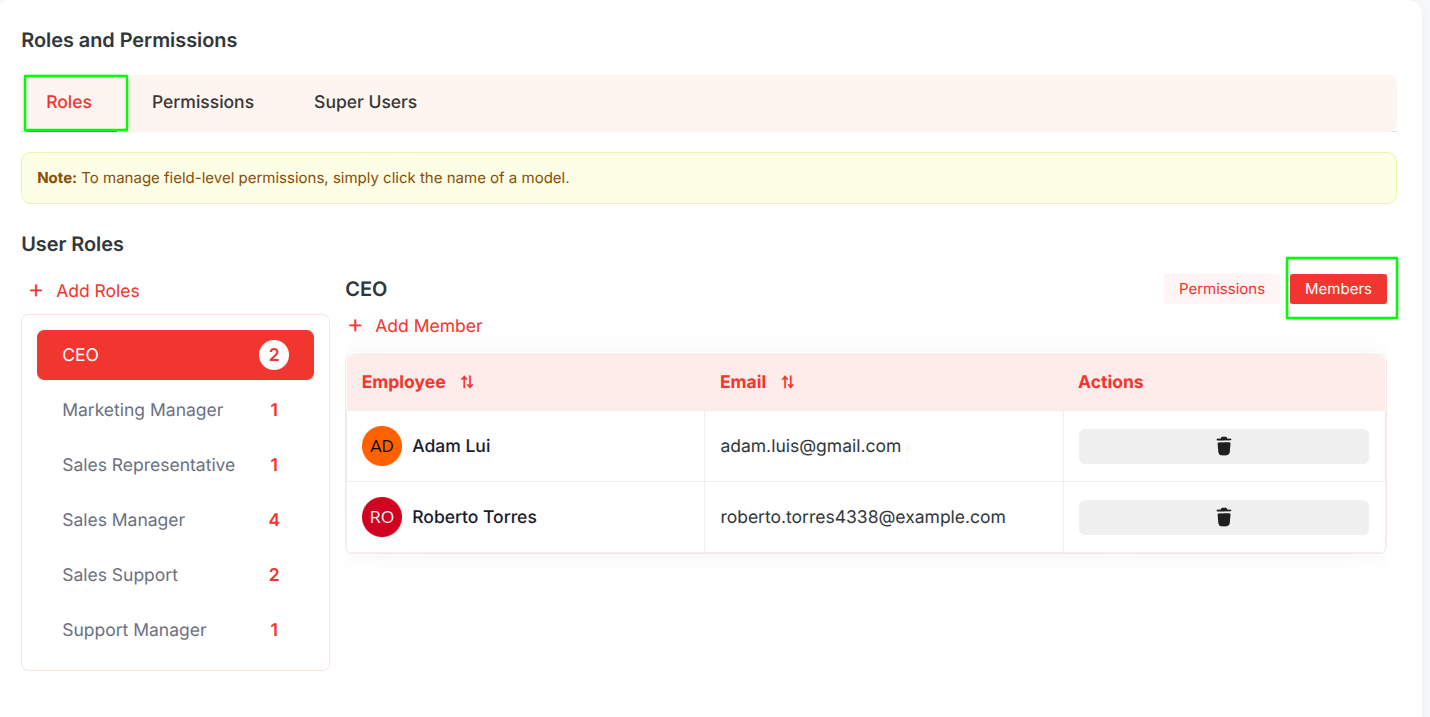Show CEO role Permissions view
This screenshot has width=1430, height=717.
tap(1222, 289)
